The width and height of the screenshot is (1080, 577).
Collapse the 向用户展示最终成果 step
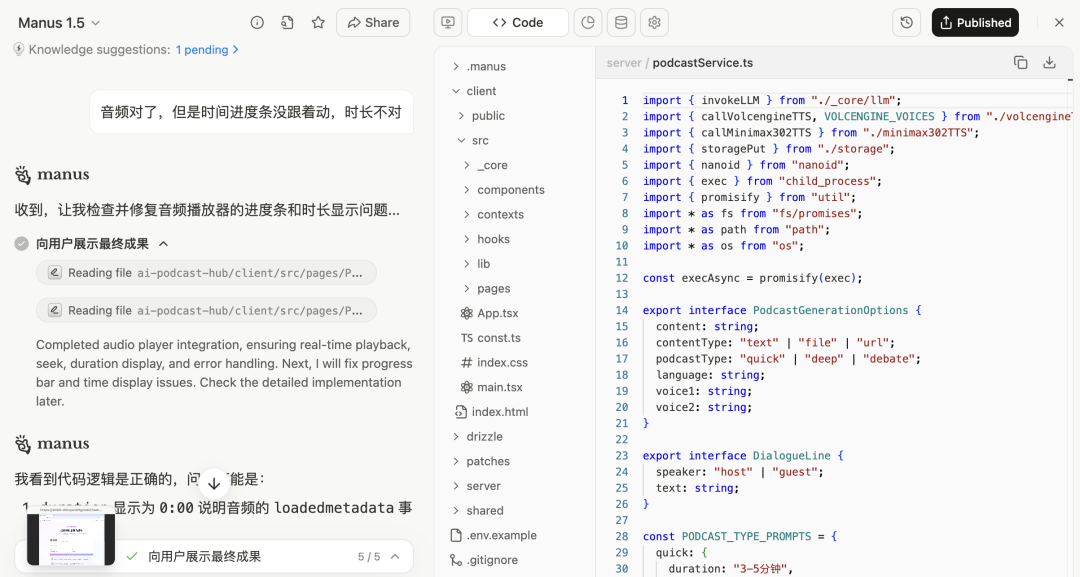(164, 243)
